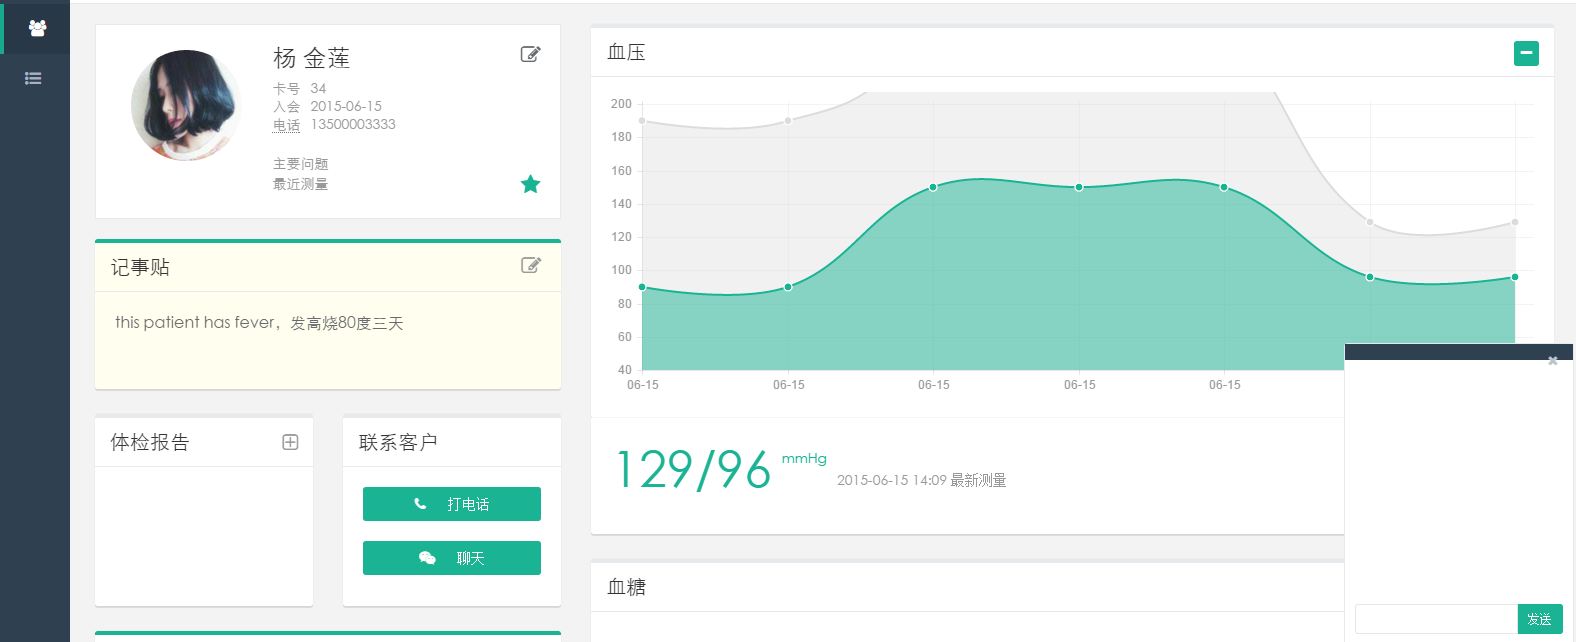
Task: Click the chat message input field
Action: tap(1435, 619)
